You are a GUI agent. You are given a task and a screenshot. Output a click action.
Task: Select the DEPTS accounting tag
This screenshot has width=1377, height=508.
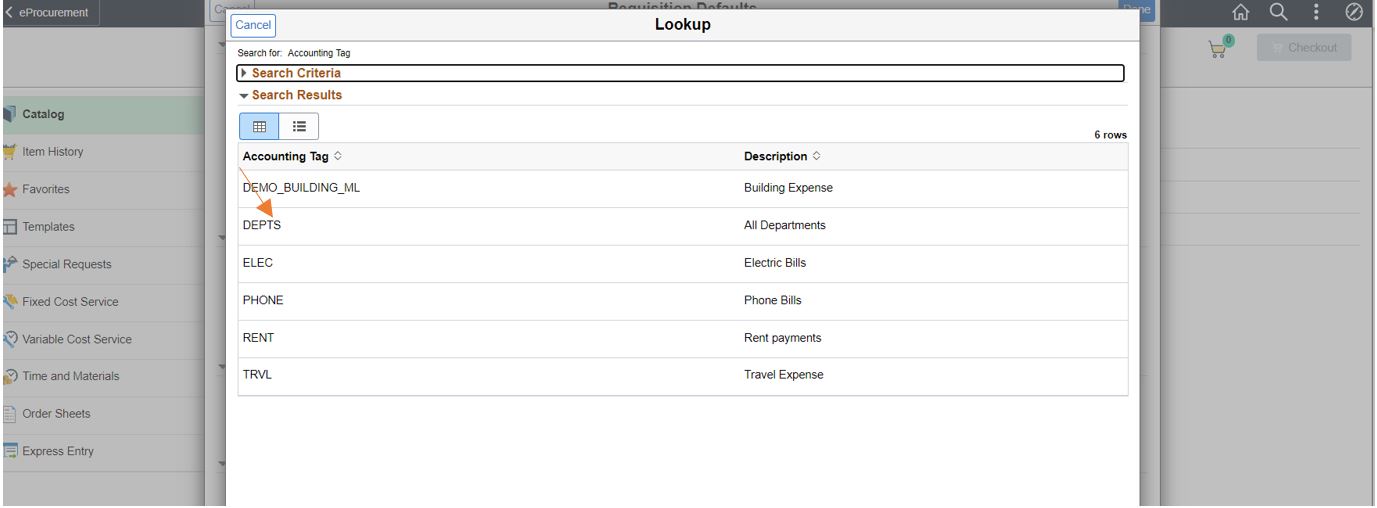[x=262, y=226]
